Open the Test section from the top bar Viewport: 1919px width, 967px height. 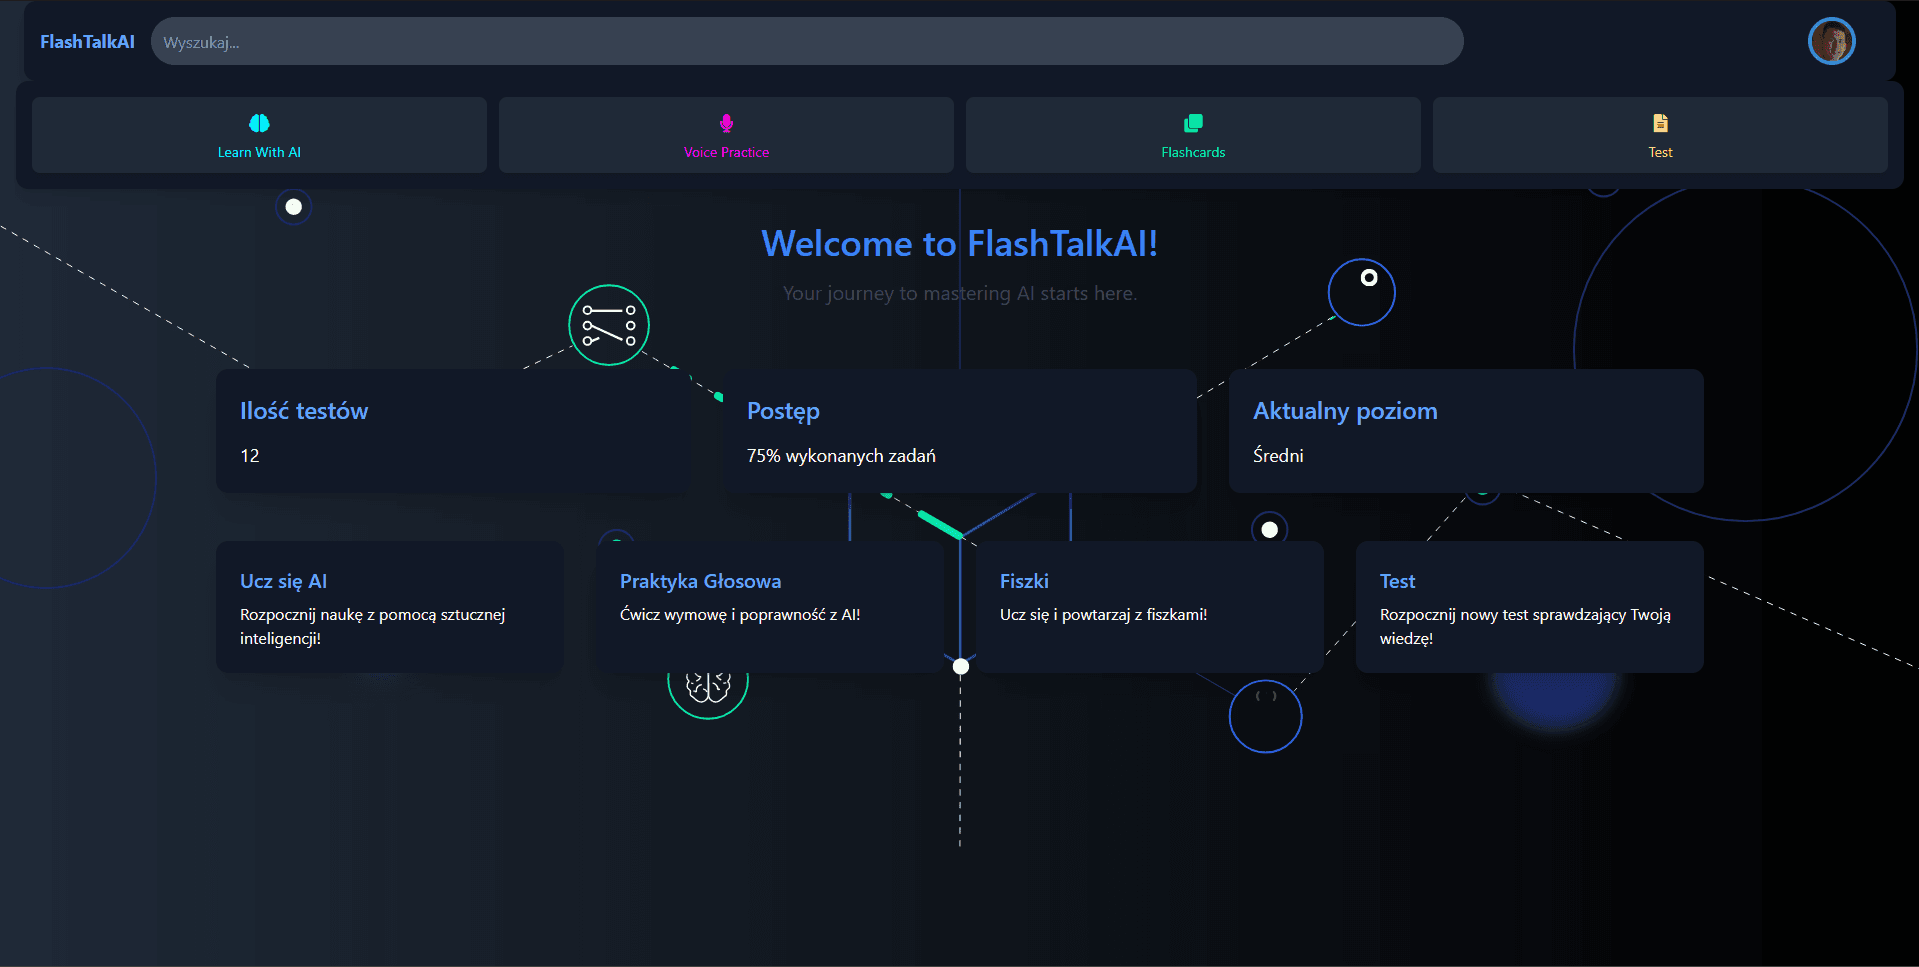[x=1659, y=135]
